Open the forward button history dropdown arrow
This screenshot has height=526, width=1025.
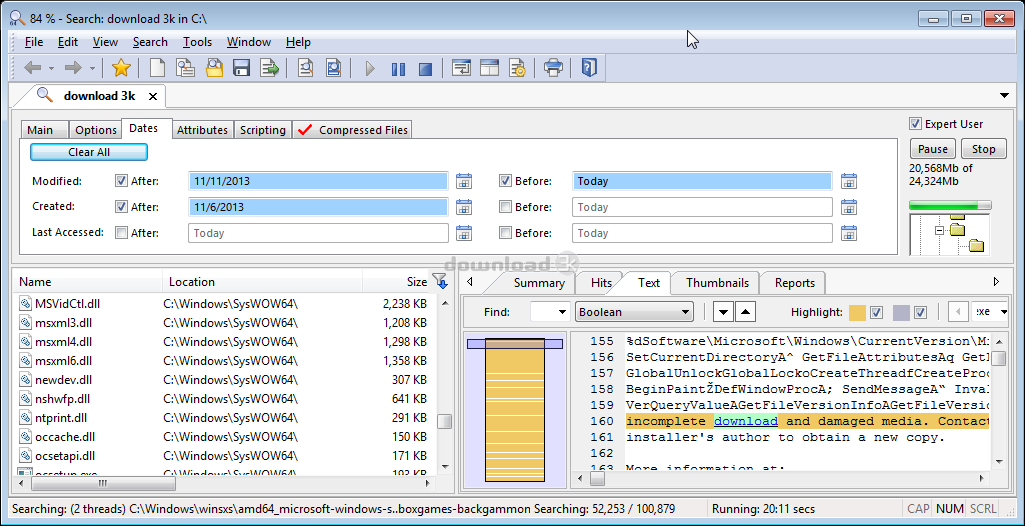tap(92, 68)
